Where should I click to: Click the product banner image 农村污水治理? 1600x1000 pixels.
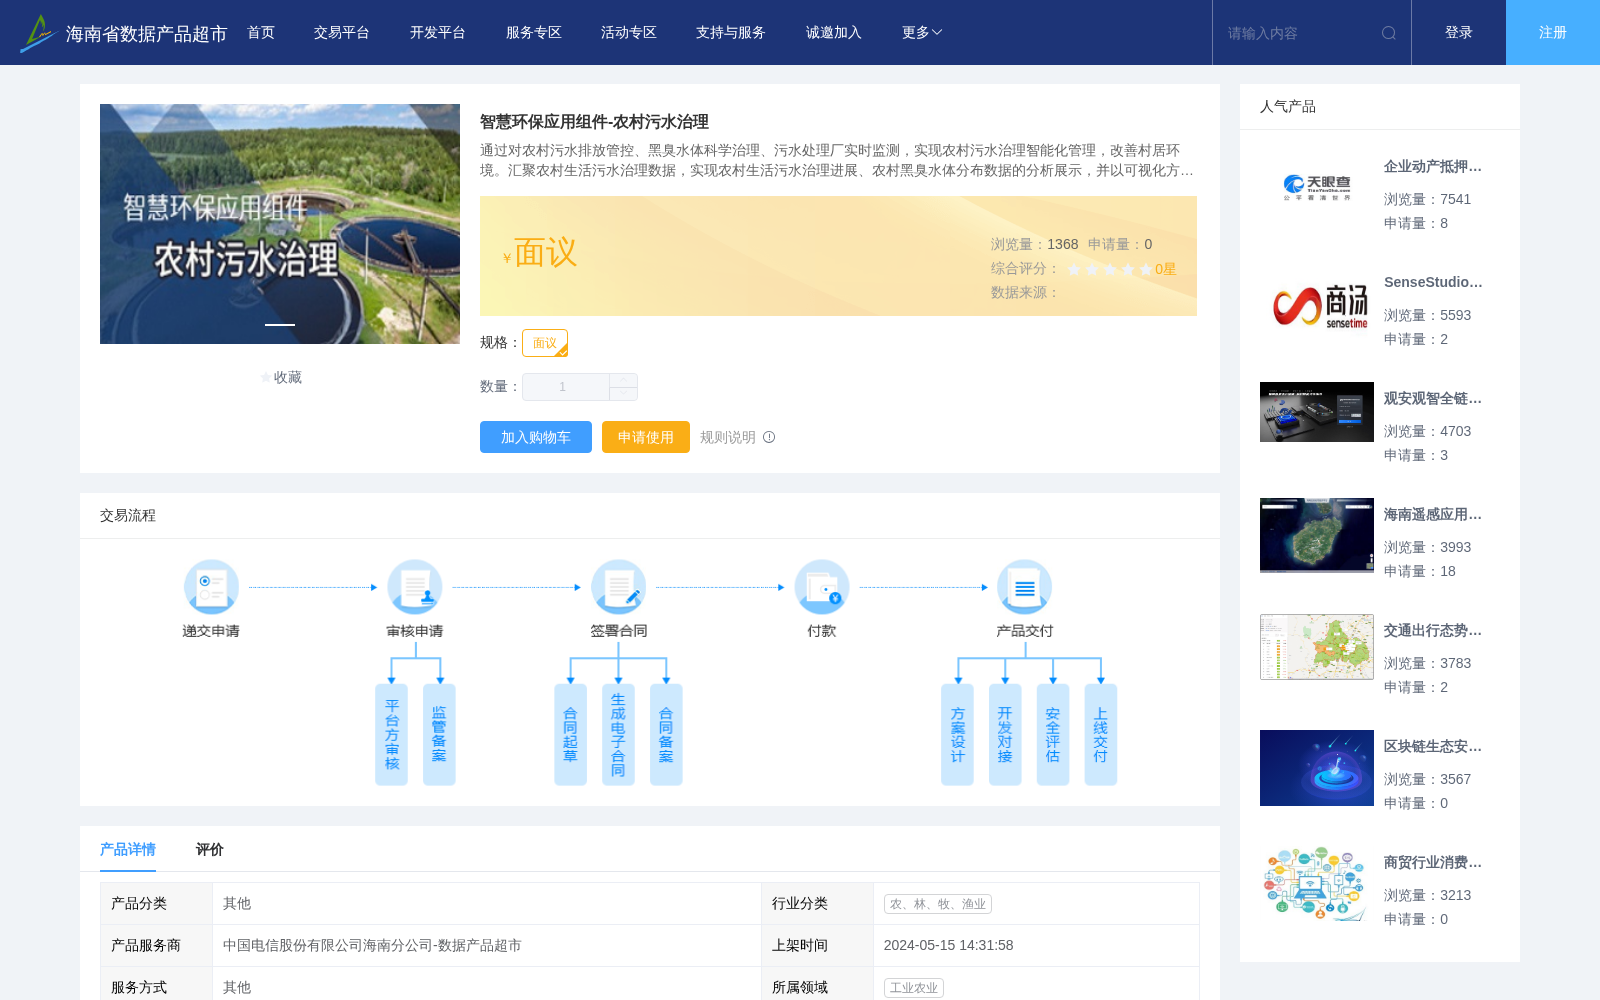click(x=280, y=224)
